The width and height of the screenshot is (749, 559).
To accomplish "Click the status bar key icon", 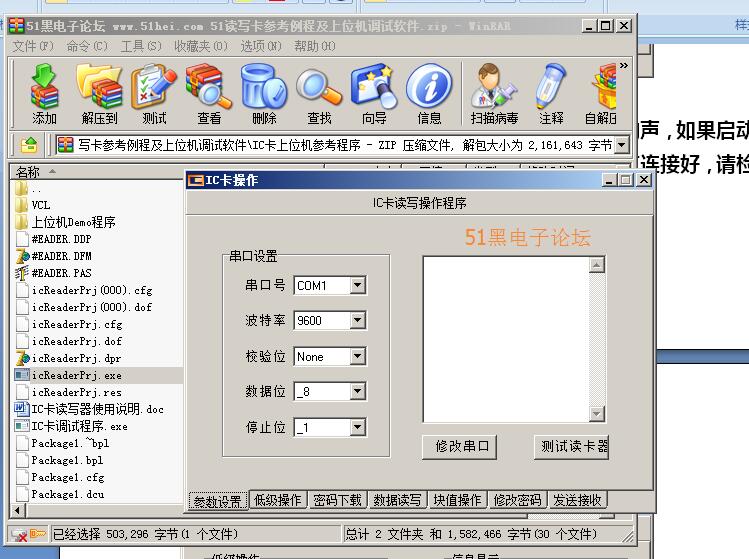I will [x=38, y=533].
